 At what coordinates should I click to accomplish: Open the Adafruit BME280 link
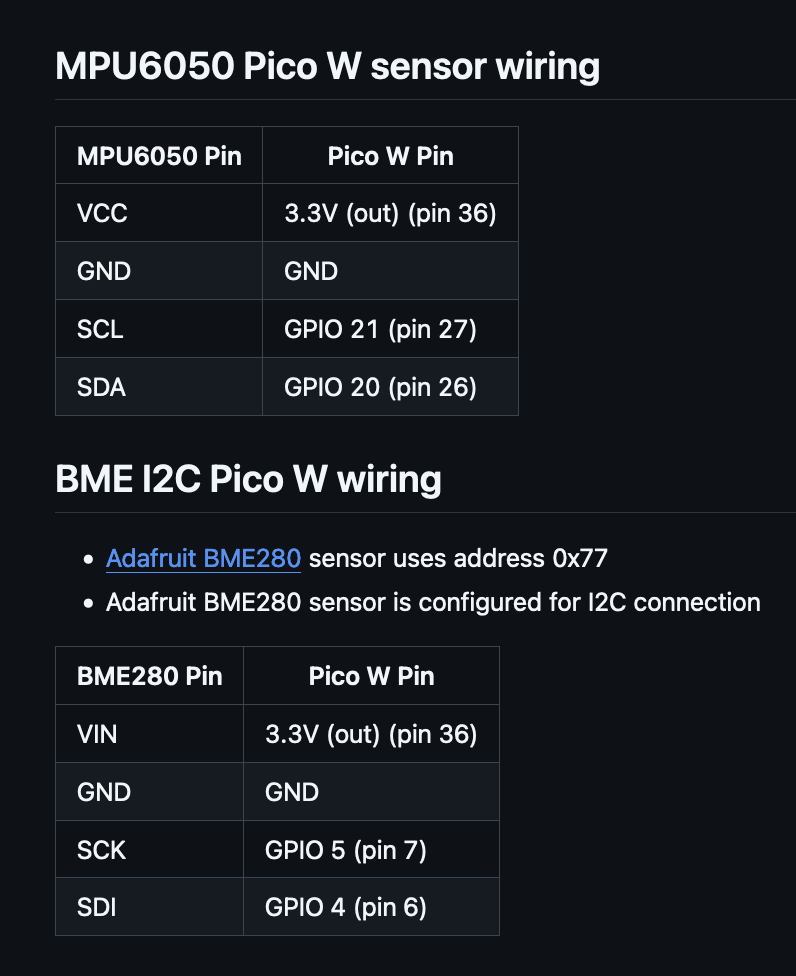204,558
